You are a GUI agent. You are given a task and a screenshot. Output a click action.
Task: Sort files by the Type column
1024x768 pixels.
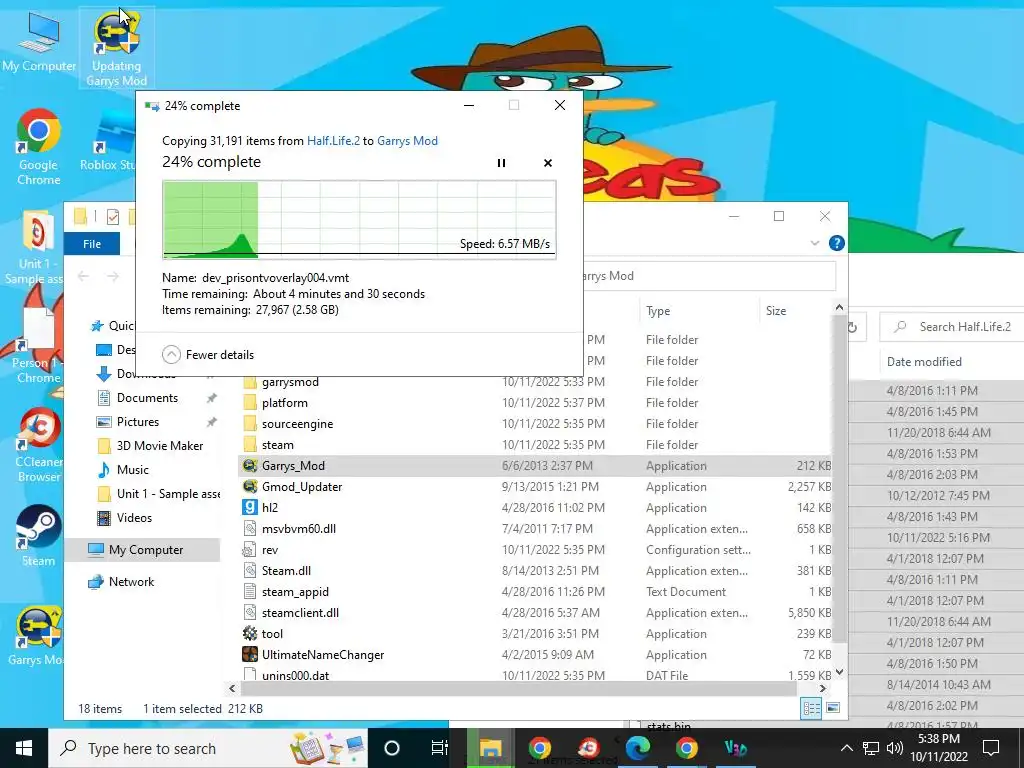tap(658, 311)
